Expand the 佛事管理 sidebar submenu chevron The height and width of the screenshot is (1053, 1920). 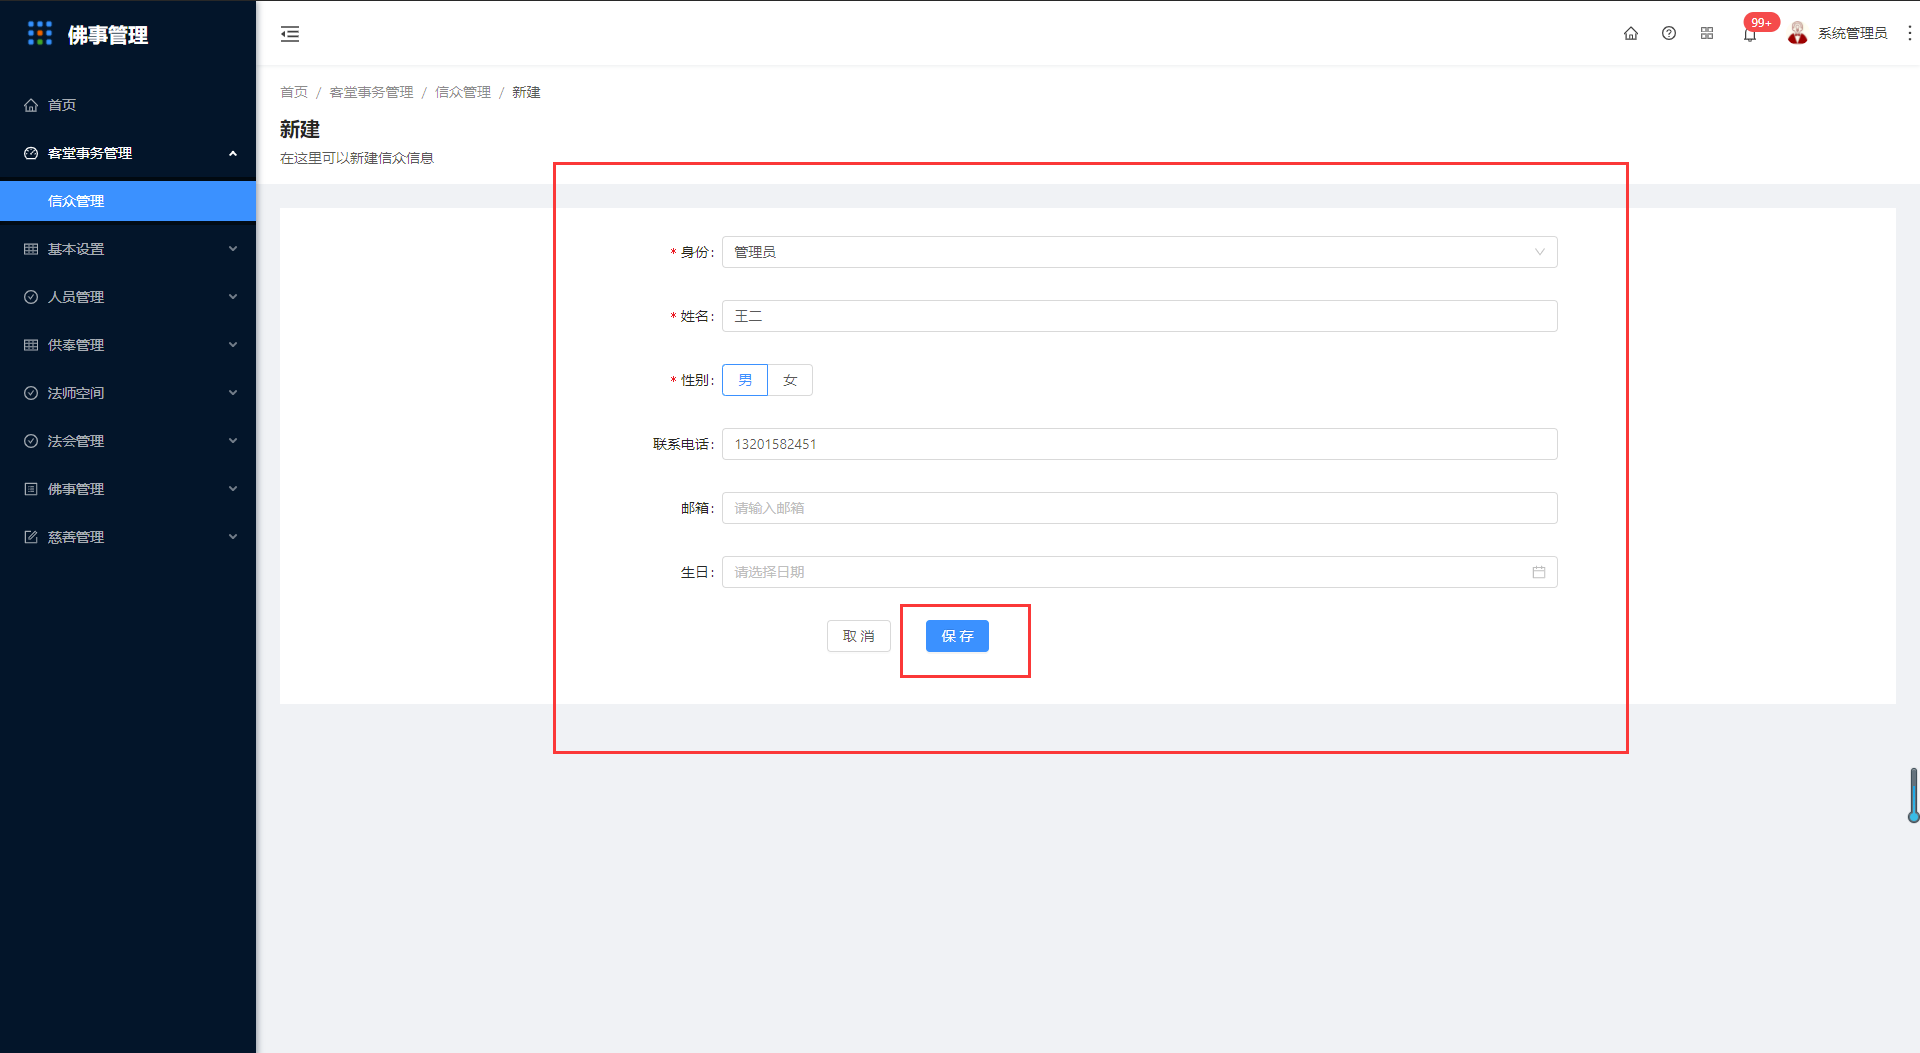[233, 489]
